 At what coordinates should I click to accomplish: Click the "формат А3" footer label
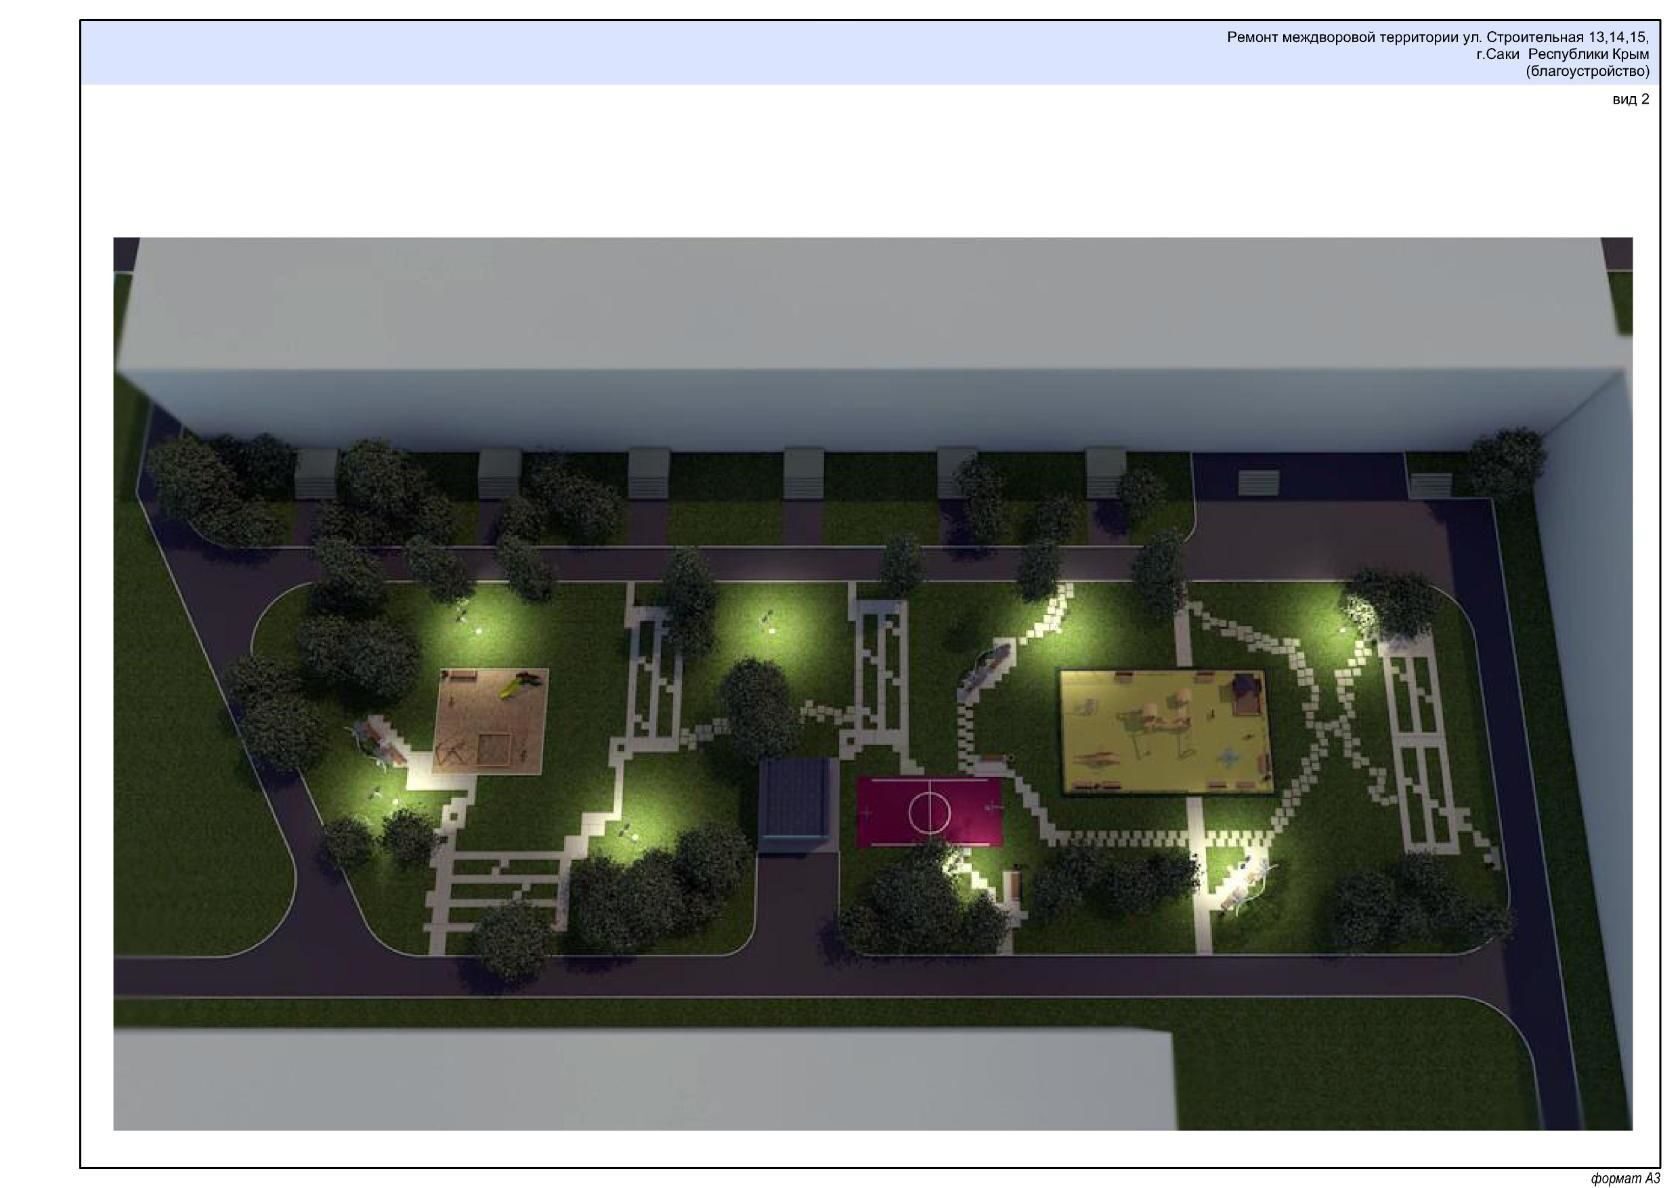[x=1625, y=1178]
